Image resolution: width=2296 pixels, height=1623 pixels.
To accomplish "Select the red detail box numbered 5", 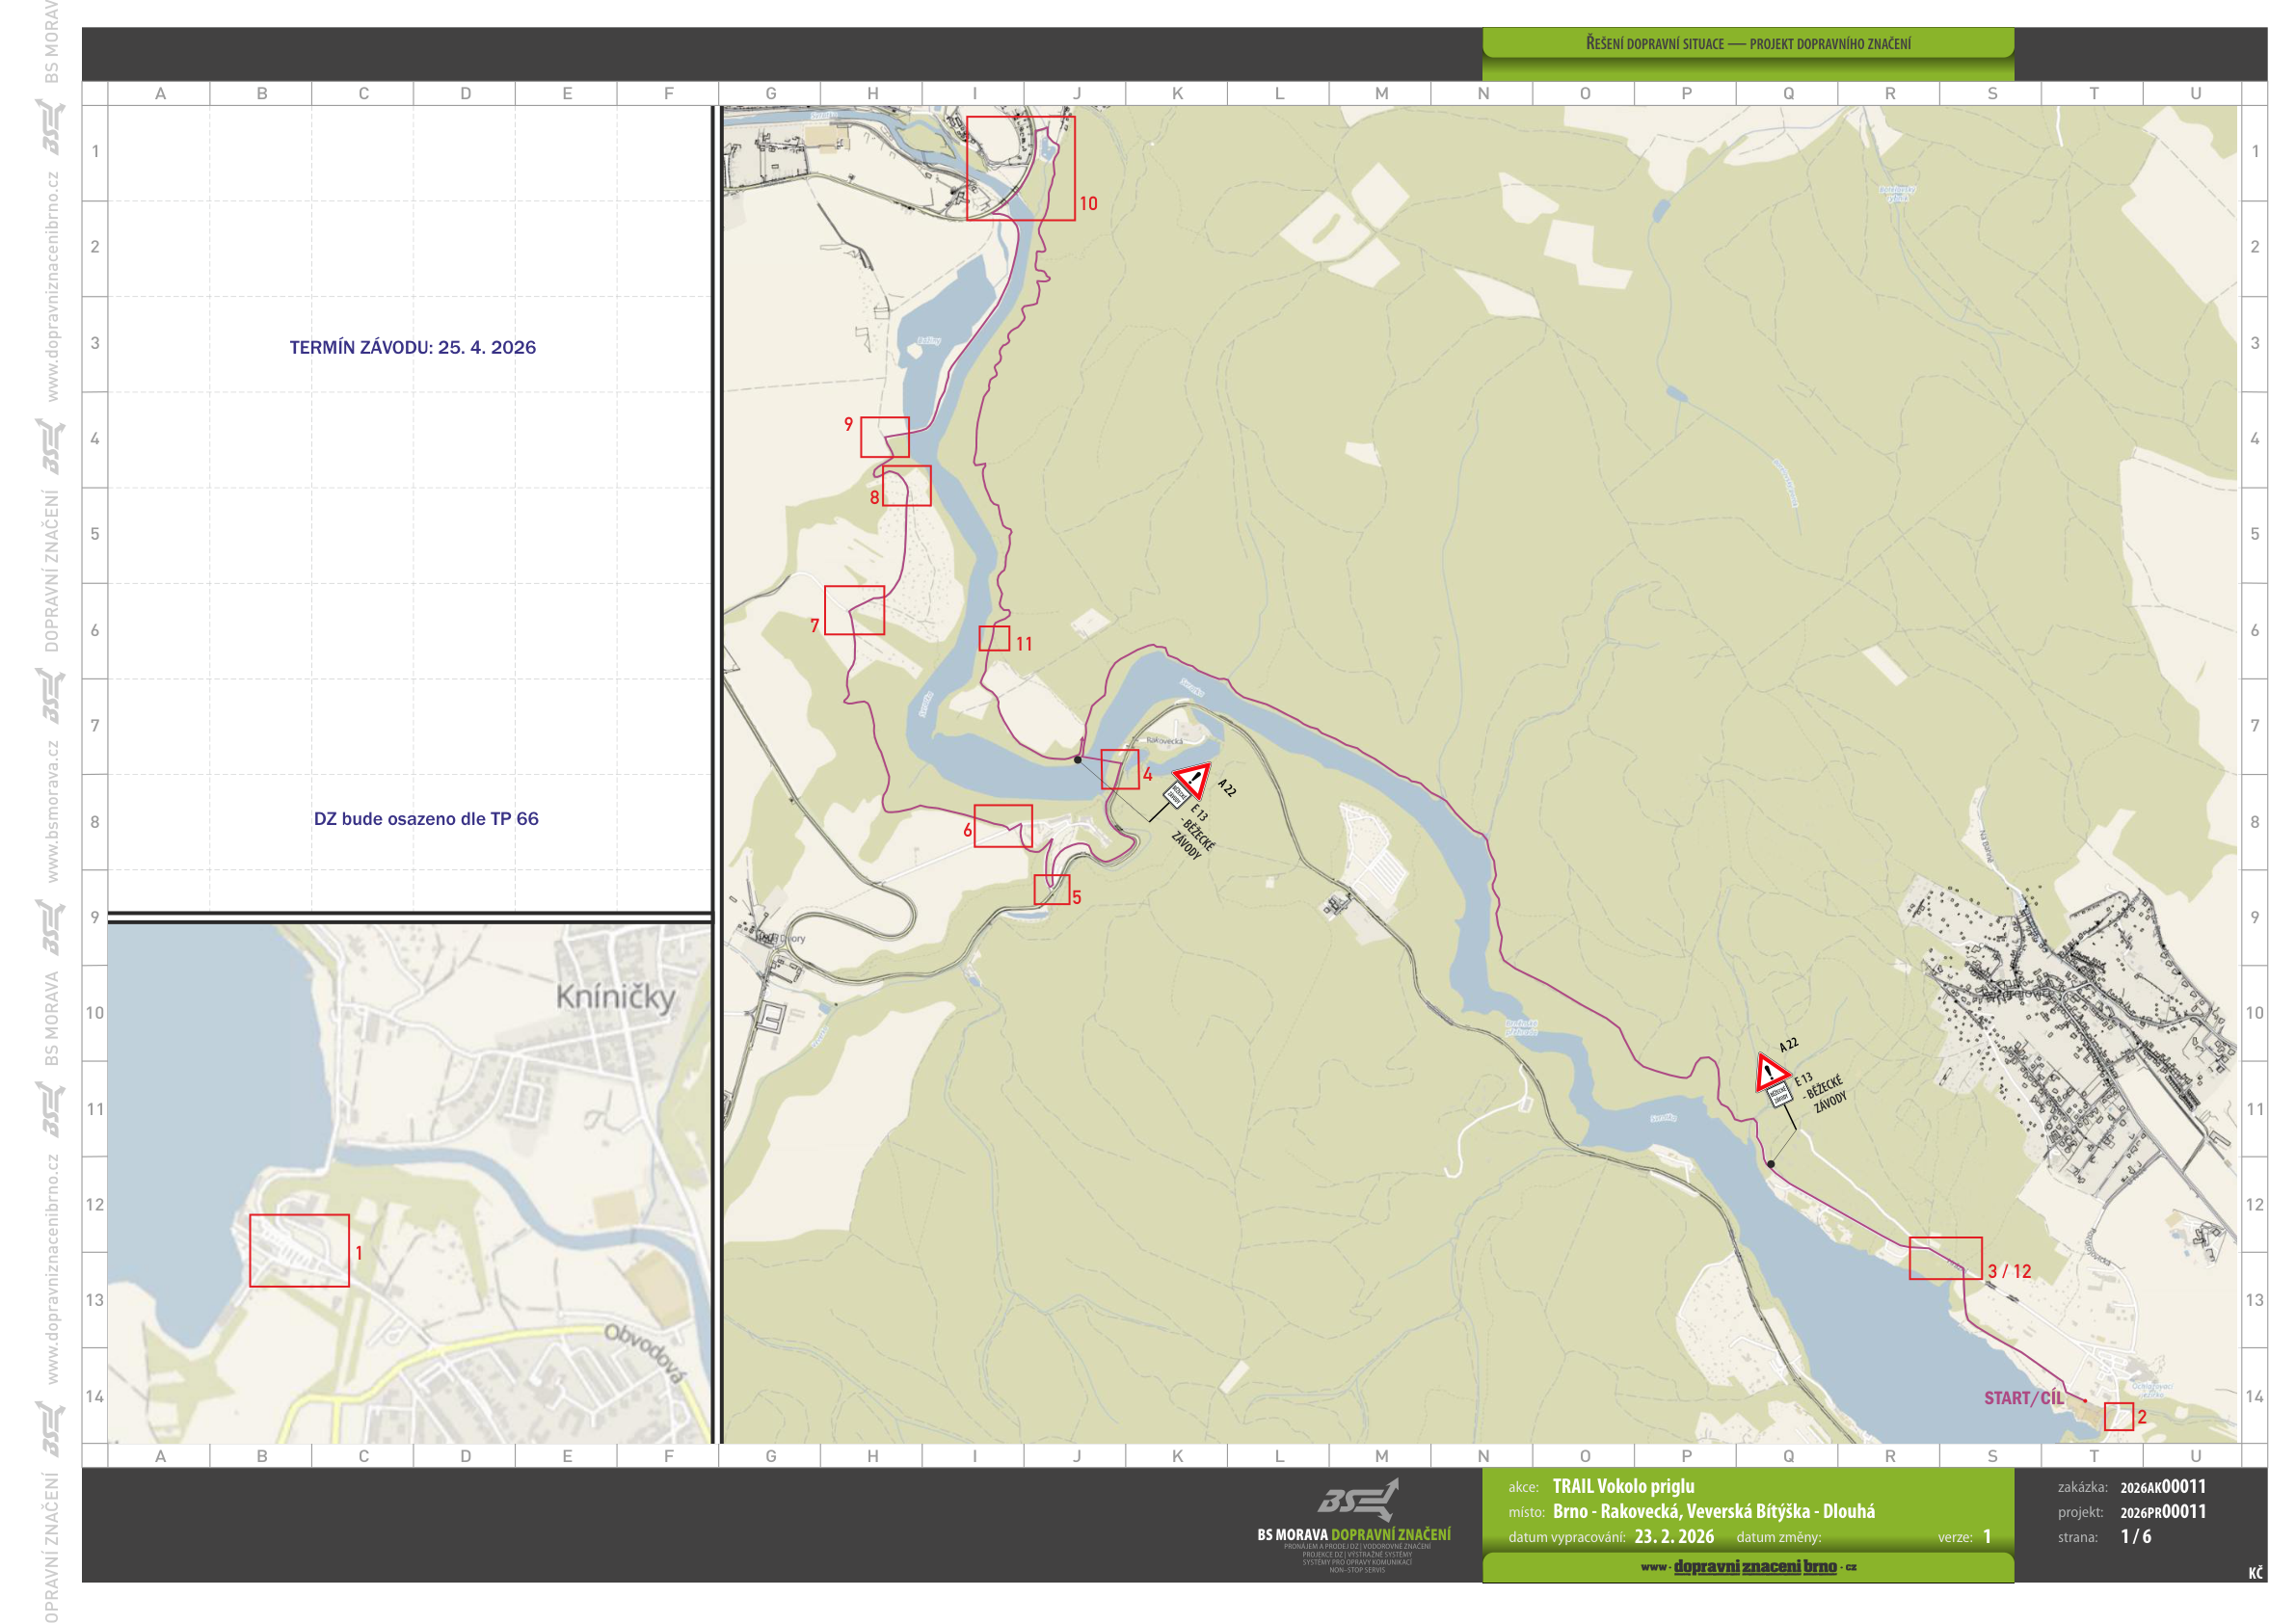I will 1051,889.
